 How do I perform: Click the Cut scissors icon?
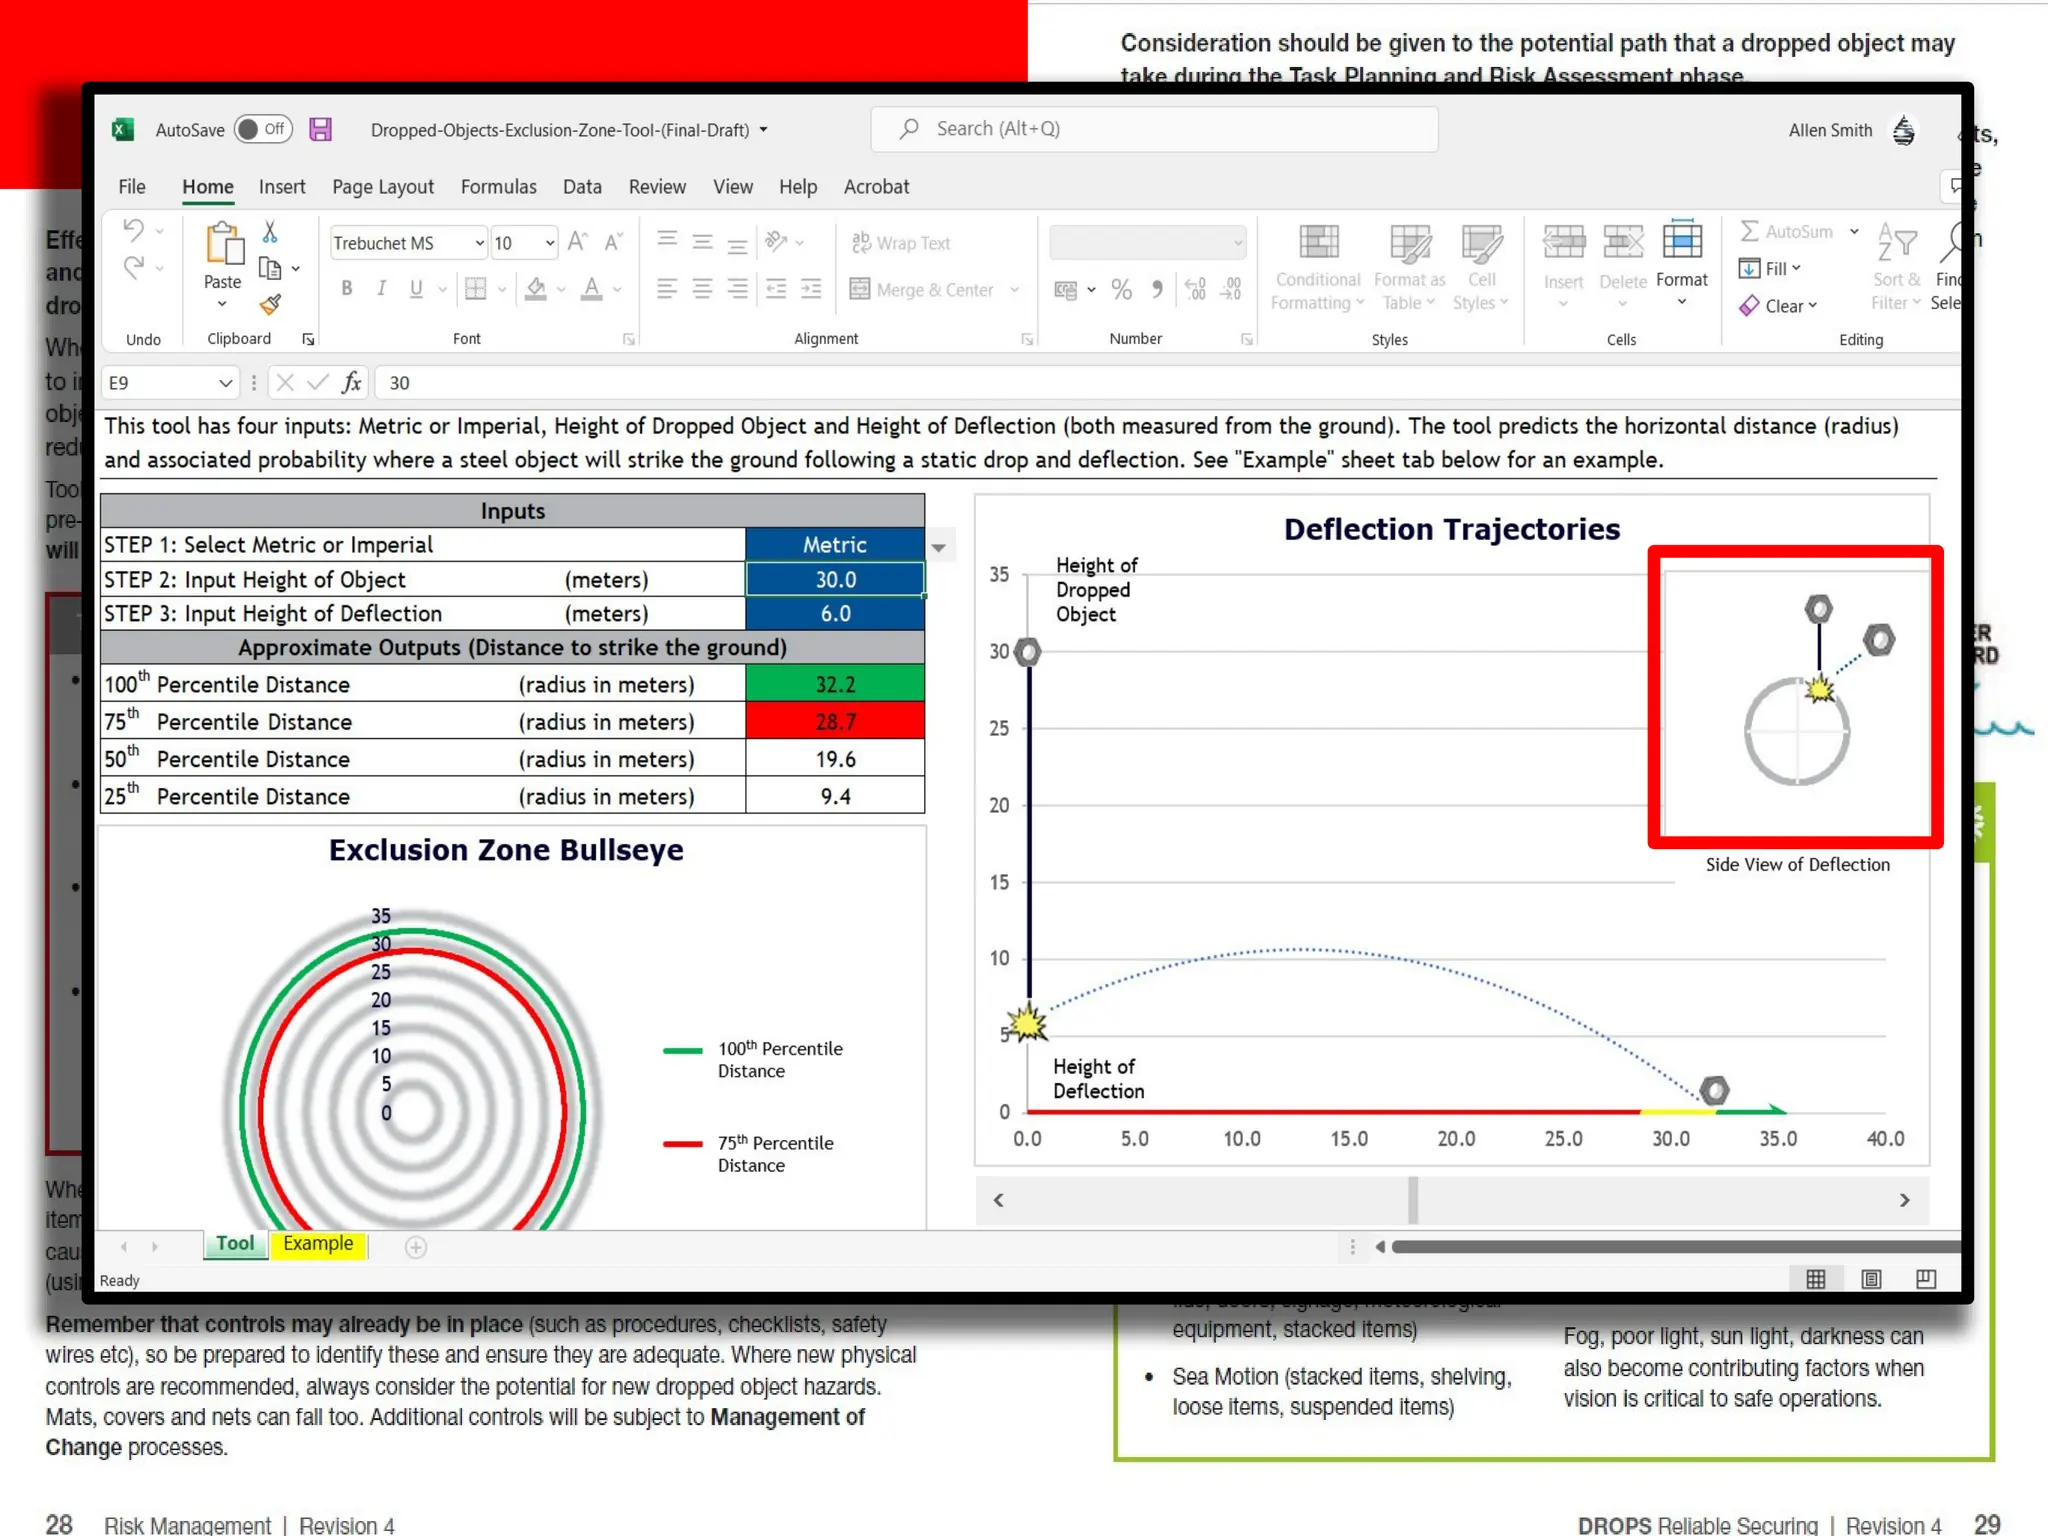(270, 233)
